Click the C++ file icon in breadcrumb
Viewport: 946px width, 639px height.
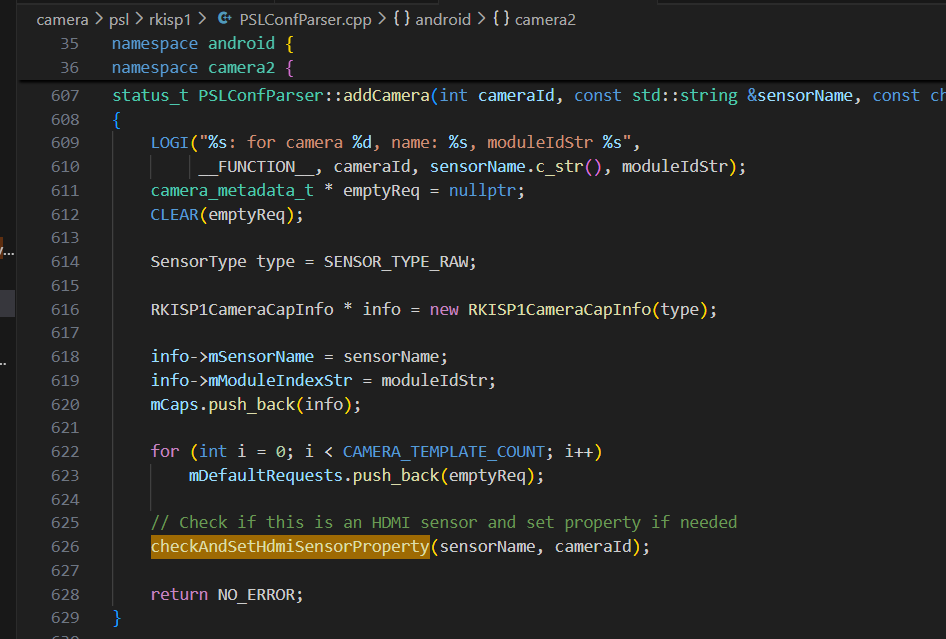[x=224, y=19]
